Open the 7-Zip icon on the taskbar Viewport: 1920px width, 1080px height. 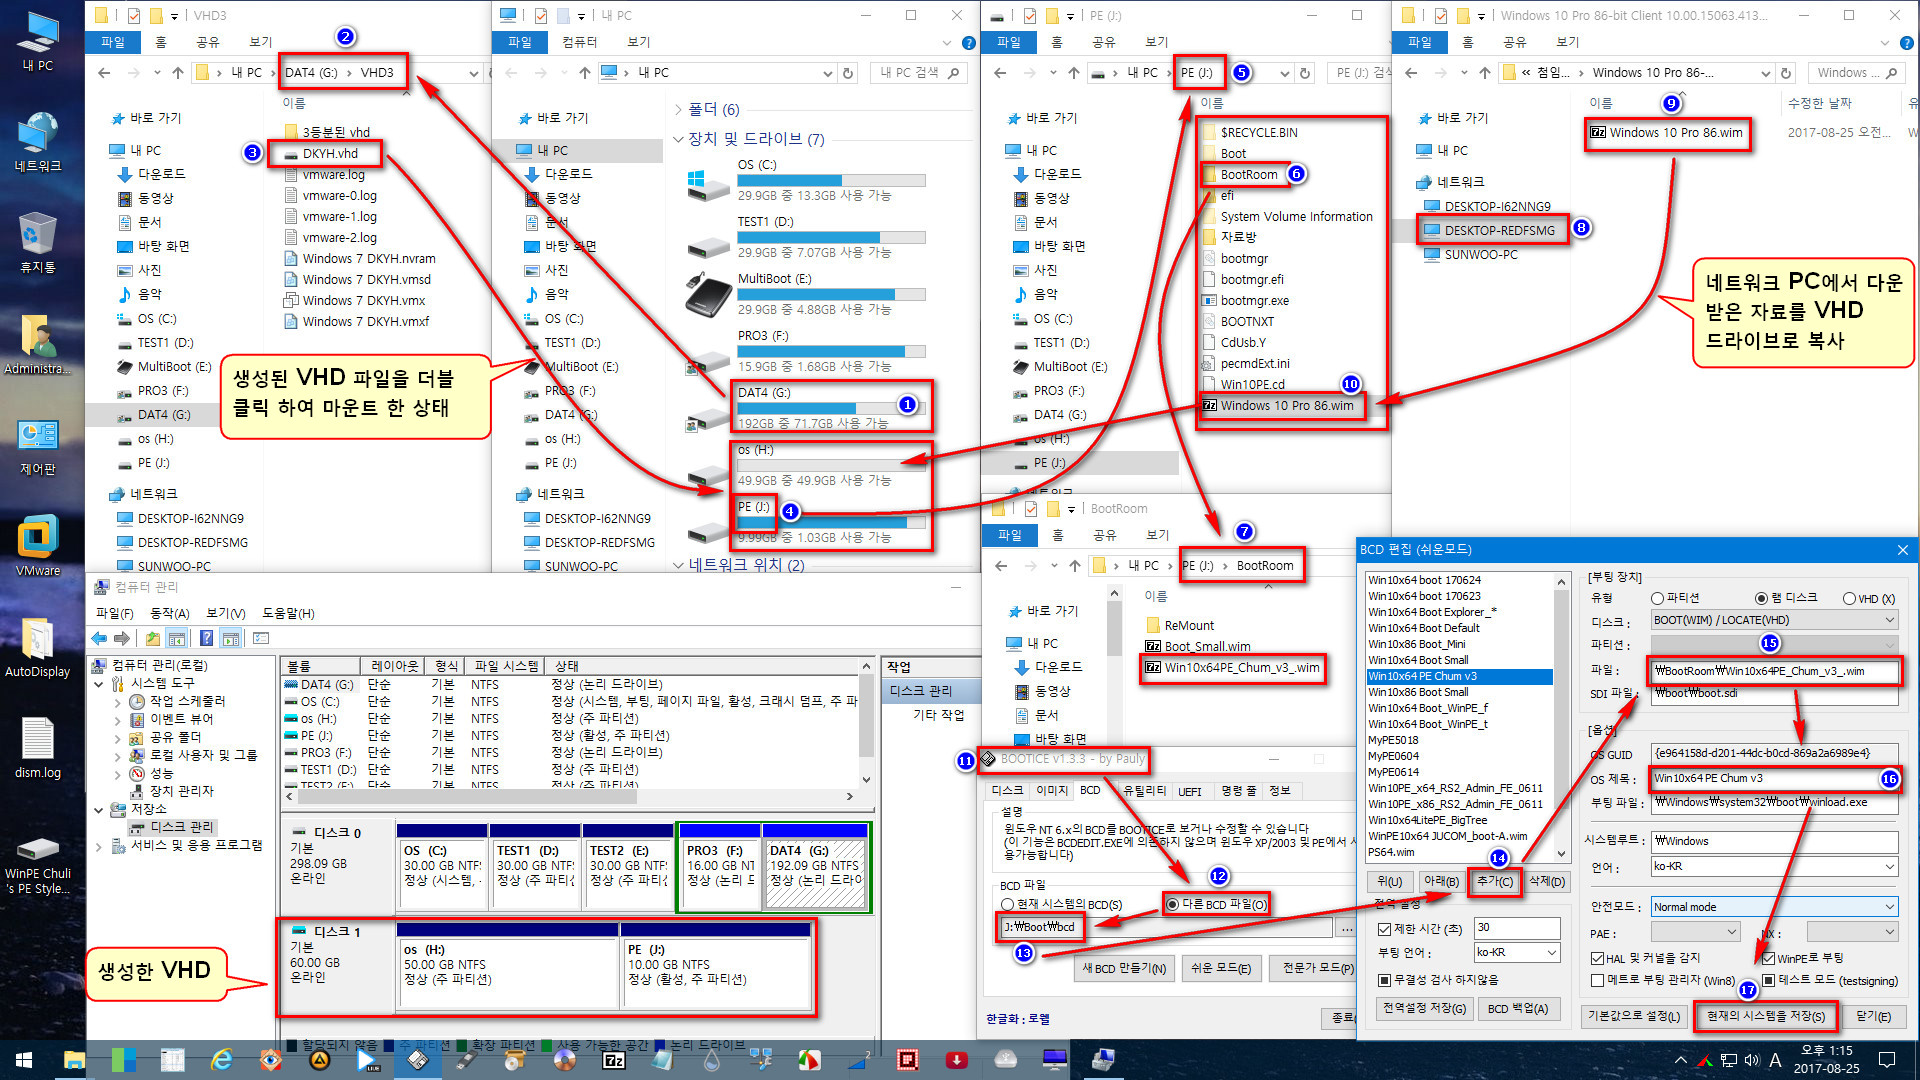click(x=614, y=1060)
